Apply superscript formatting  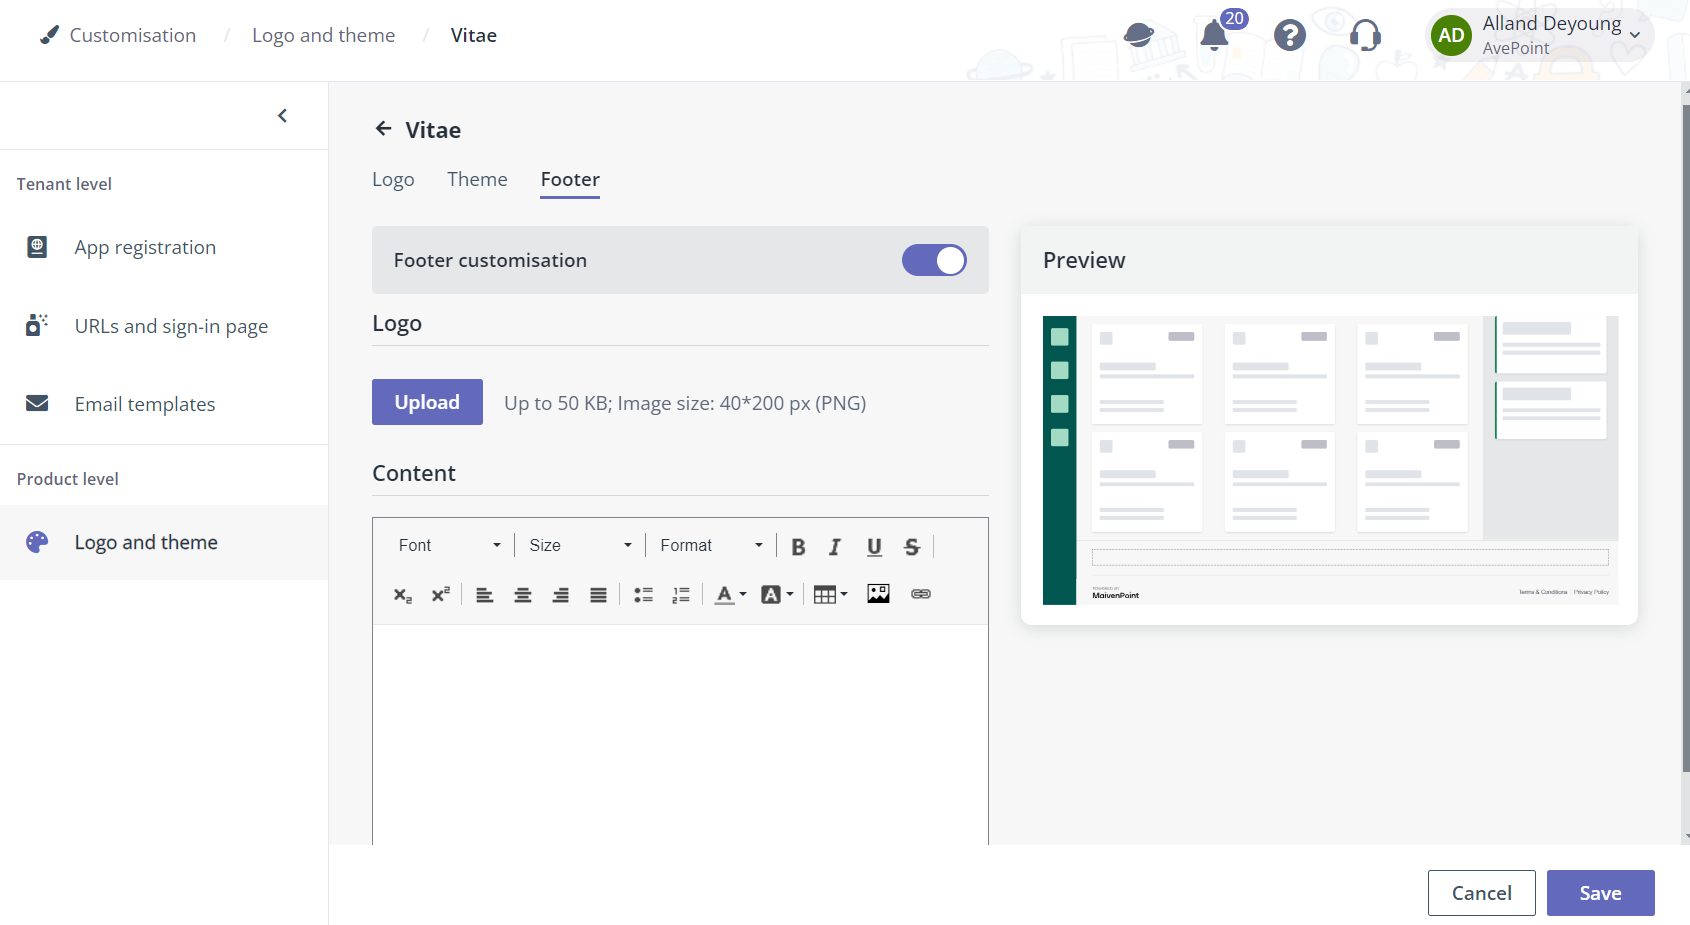(440, 595)
